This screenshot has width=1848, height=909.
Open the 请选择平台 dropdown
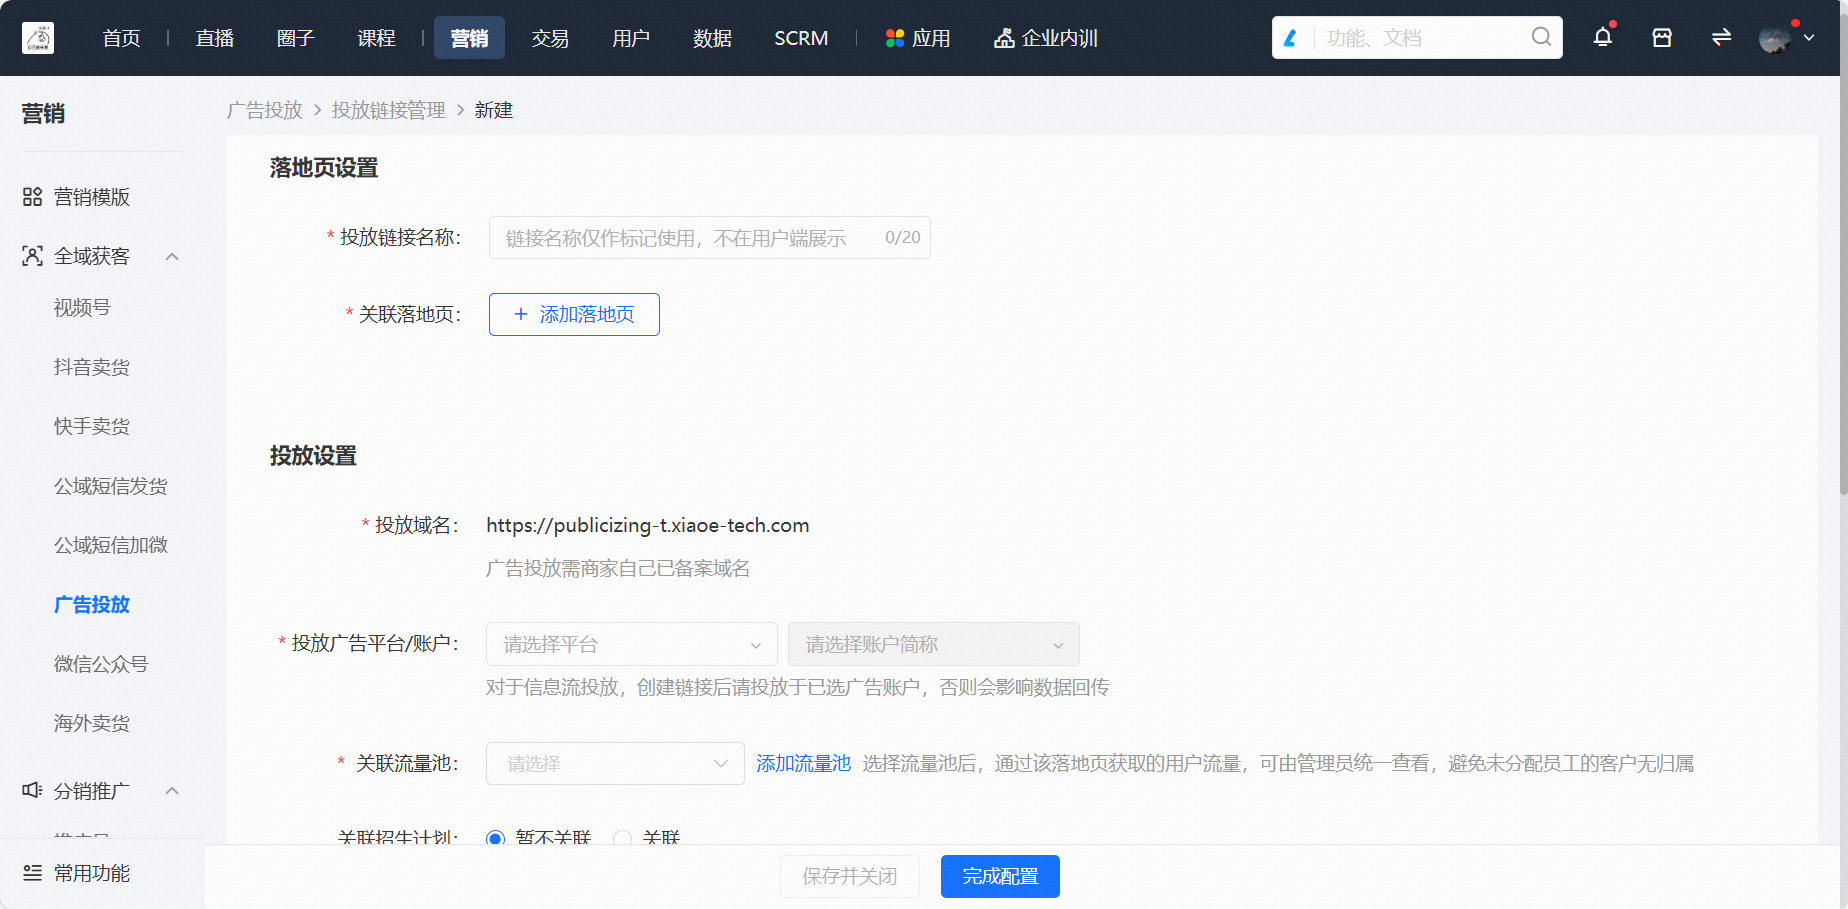point(632,644)
